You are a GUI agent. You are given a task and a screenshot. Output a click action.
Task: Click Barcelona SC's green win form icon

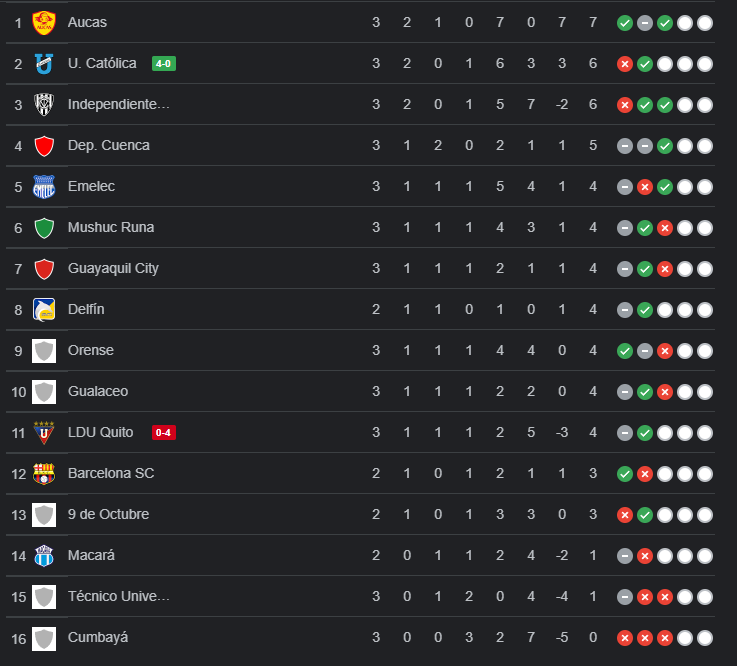(x=625, y=474)
